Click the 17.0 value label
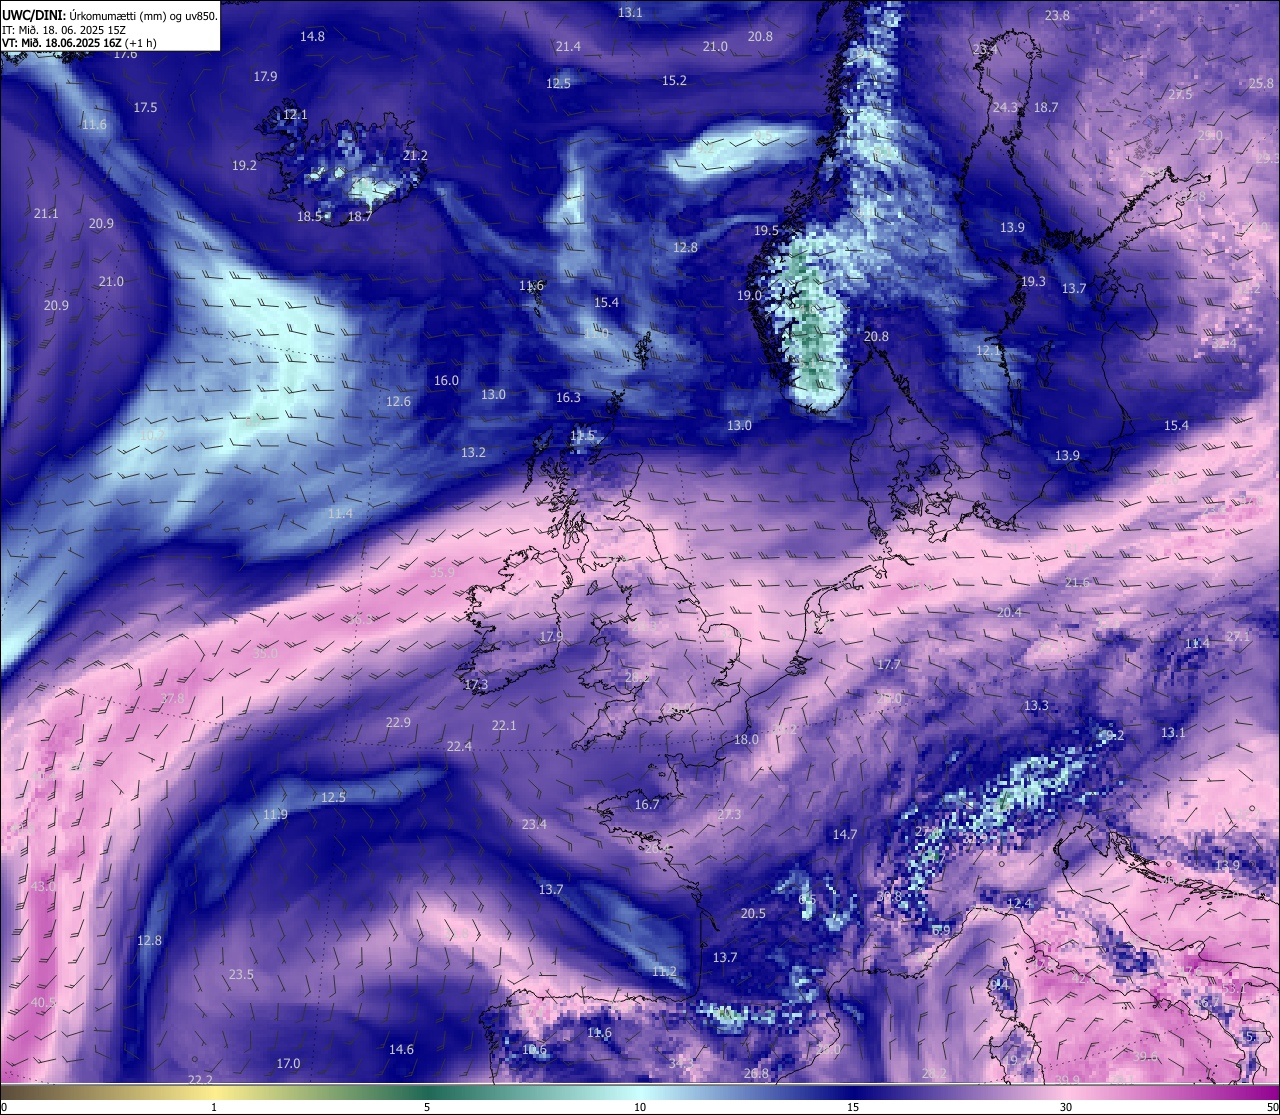 (x=288, y=1064)
